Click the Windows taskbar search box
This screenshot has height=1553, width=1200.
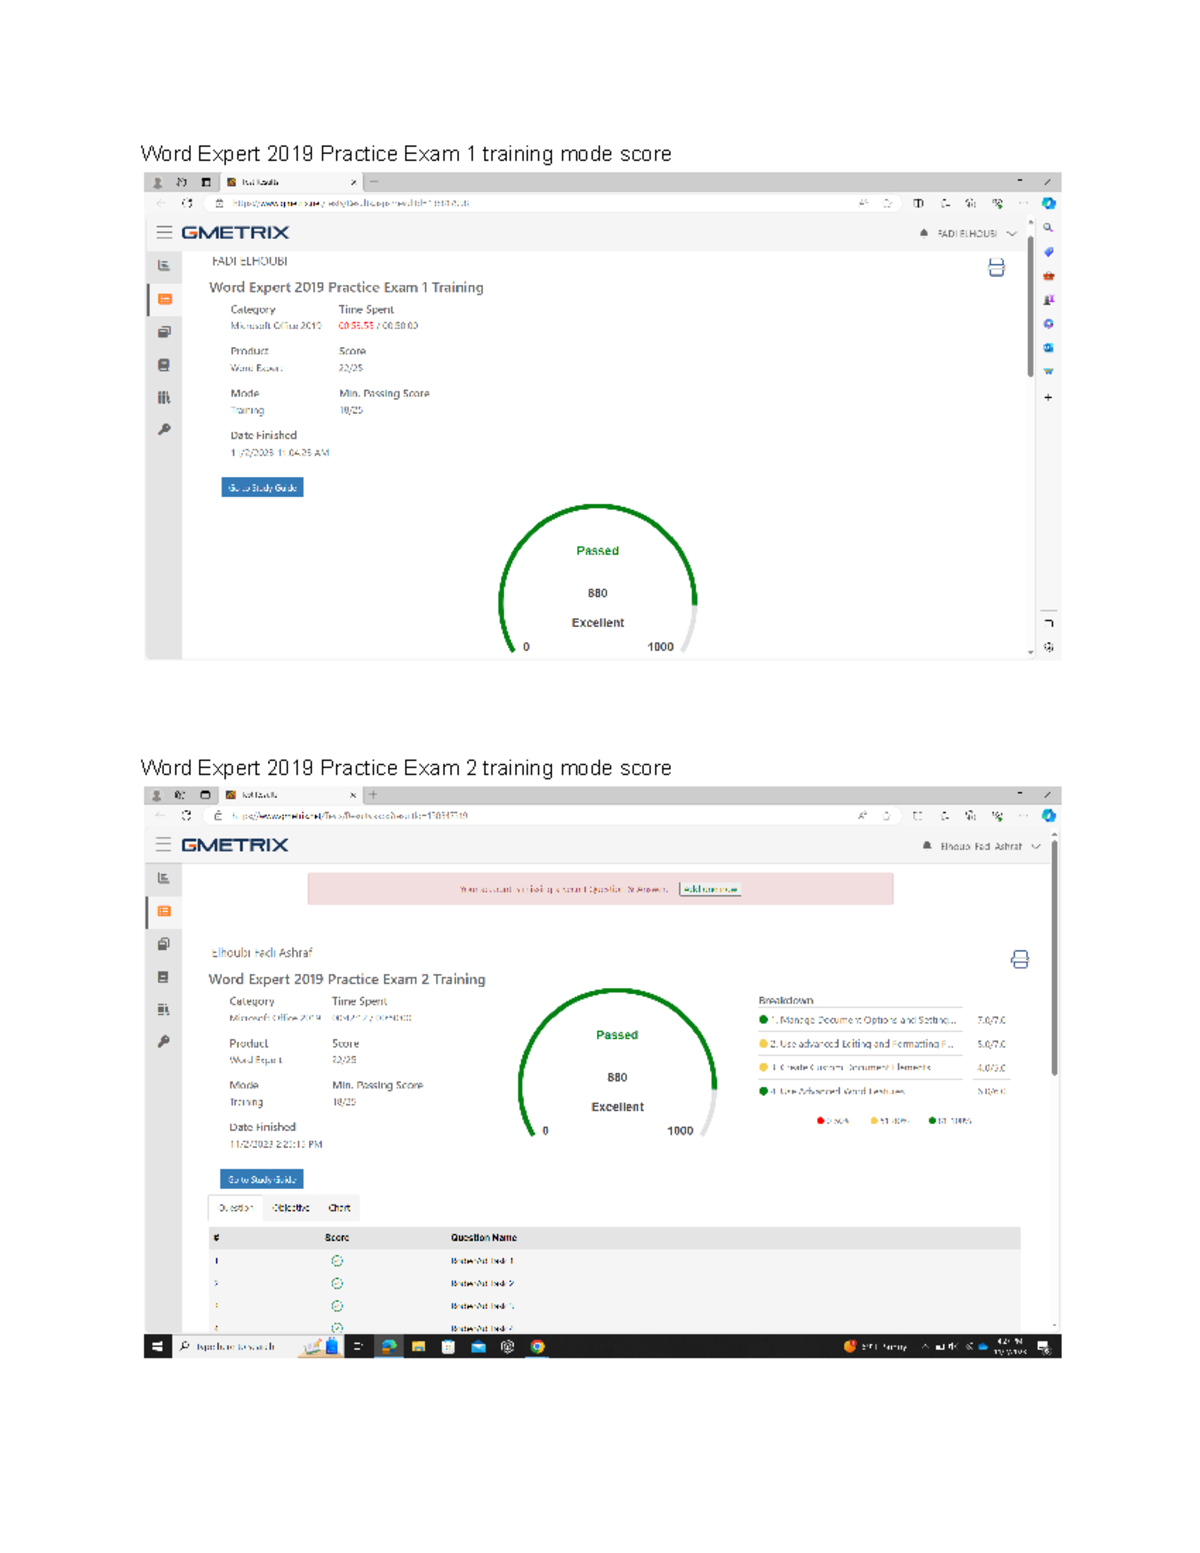click(235, 1347)
